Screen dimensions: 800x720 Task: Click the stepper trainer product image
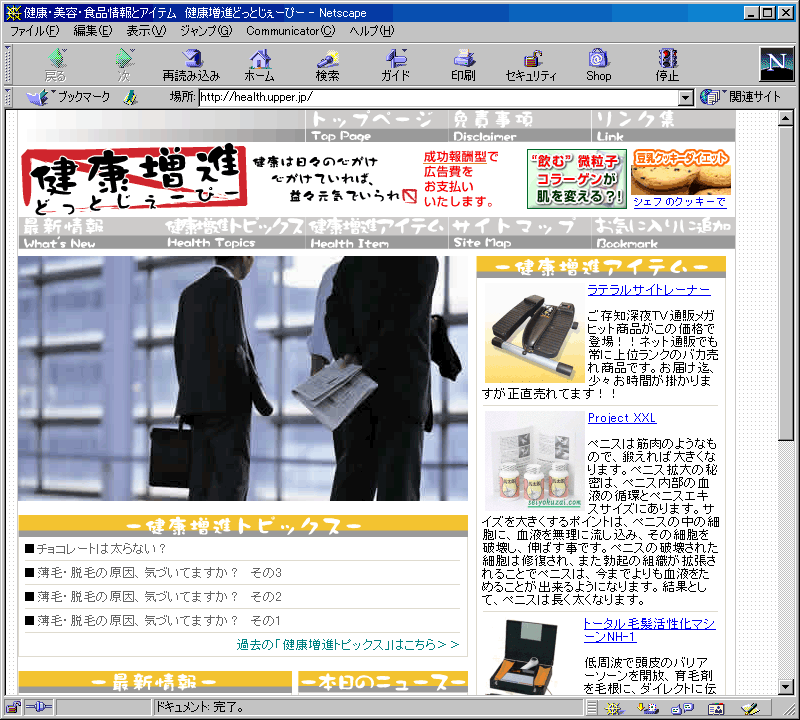point(534,333)
